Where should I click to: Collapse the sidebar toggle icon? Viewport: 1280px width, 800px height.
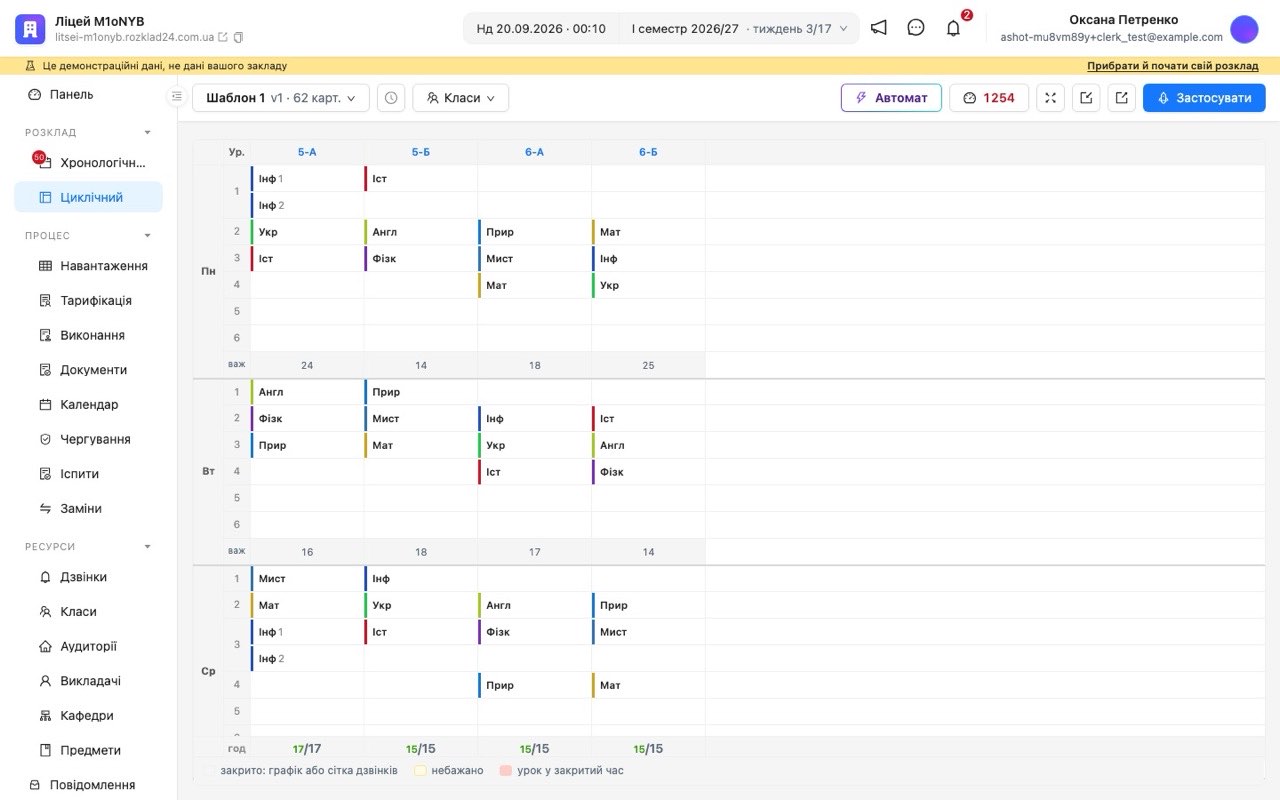(x=177, y=97)
